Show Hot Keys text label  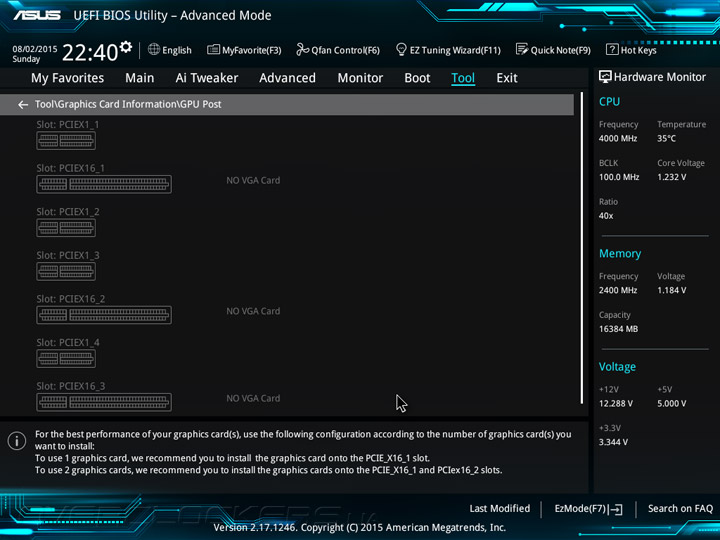click(639, 50)
